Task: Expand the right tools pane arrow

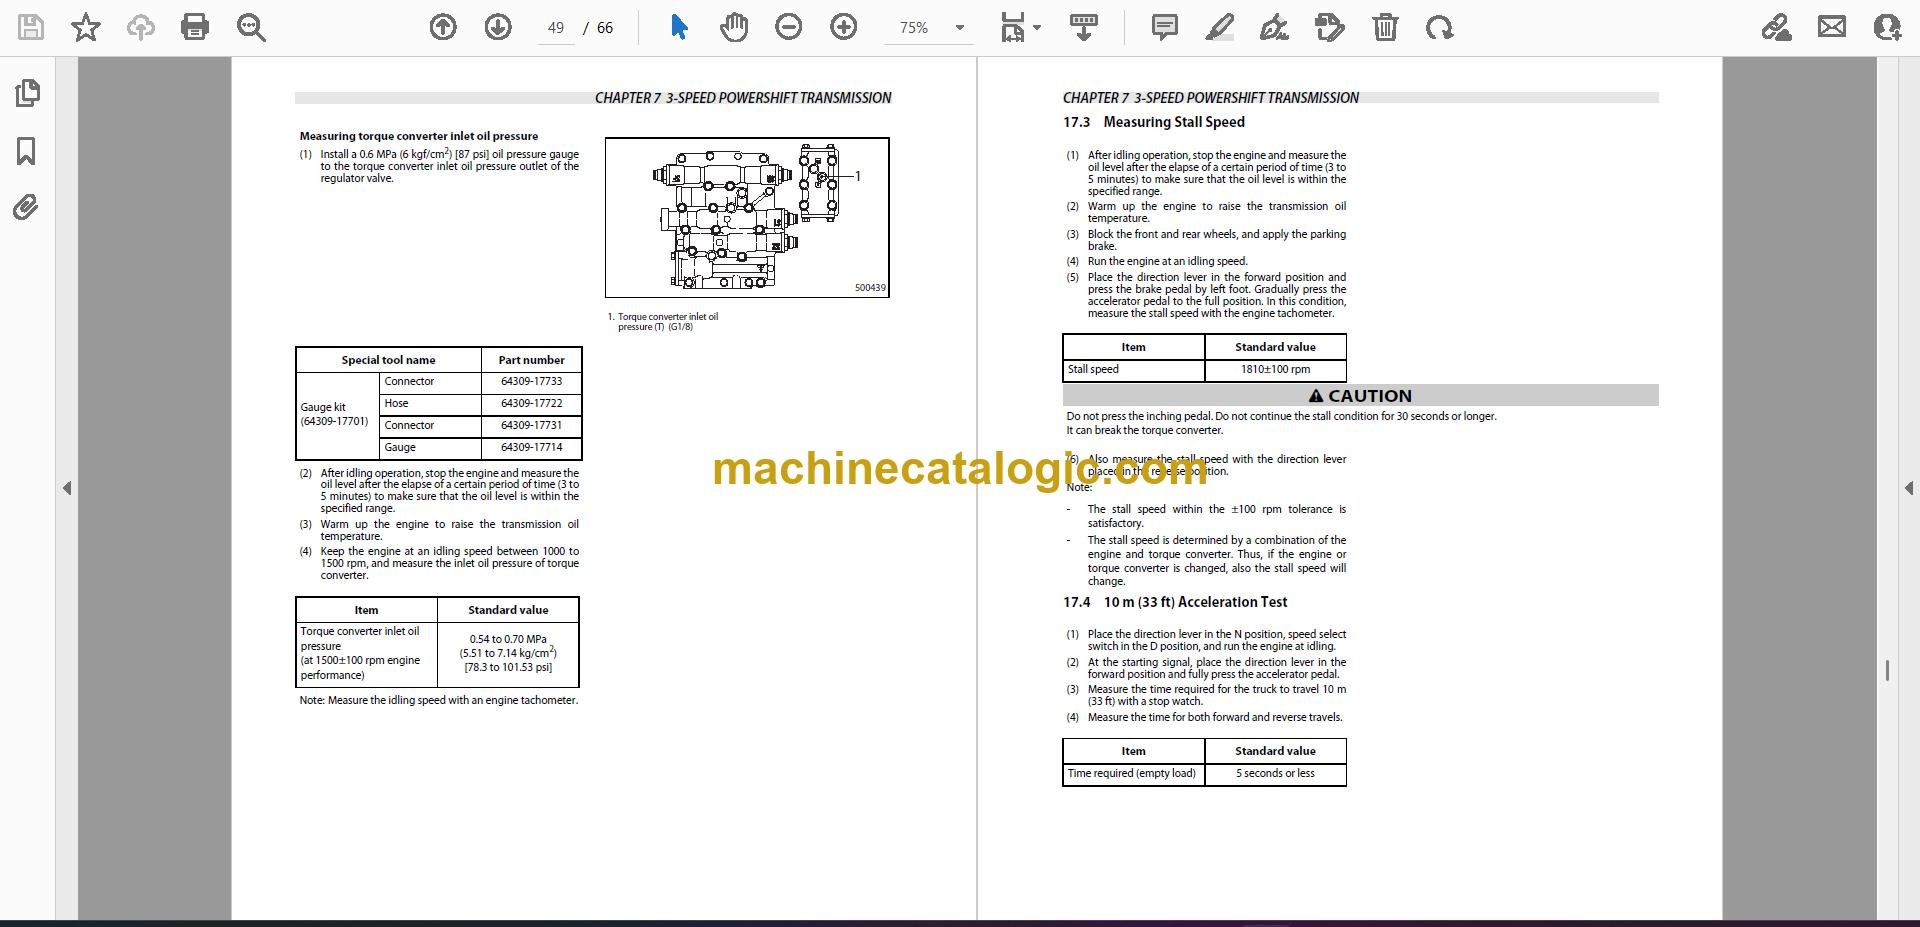Action: [x=1908, y=488]
